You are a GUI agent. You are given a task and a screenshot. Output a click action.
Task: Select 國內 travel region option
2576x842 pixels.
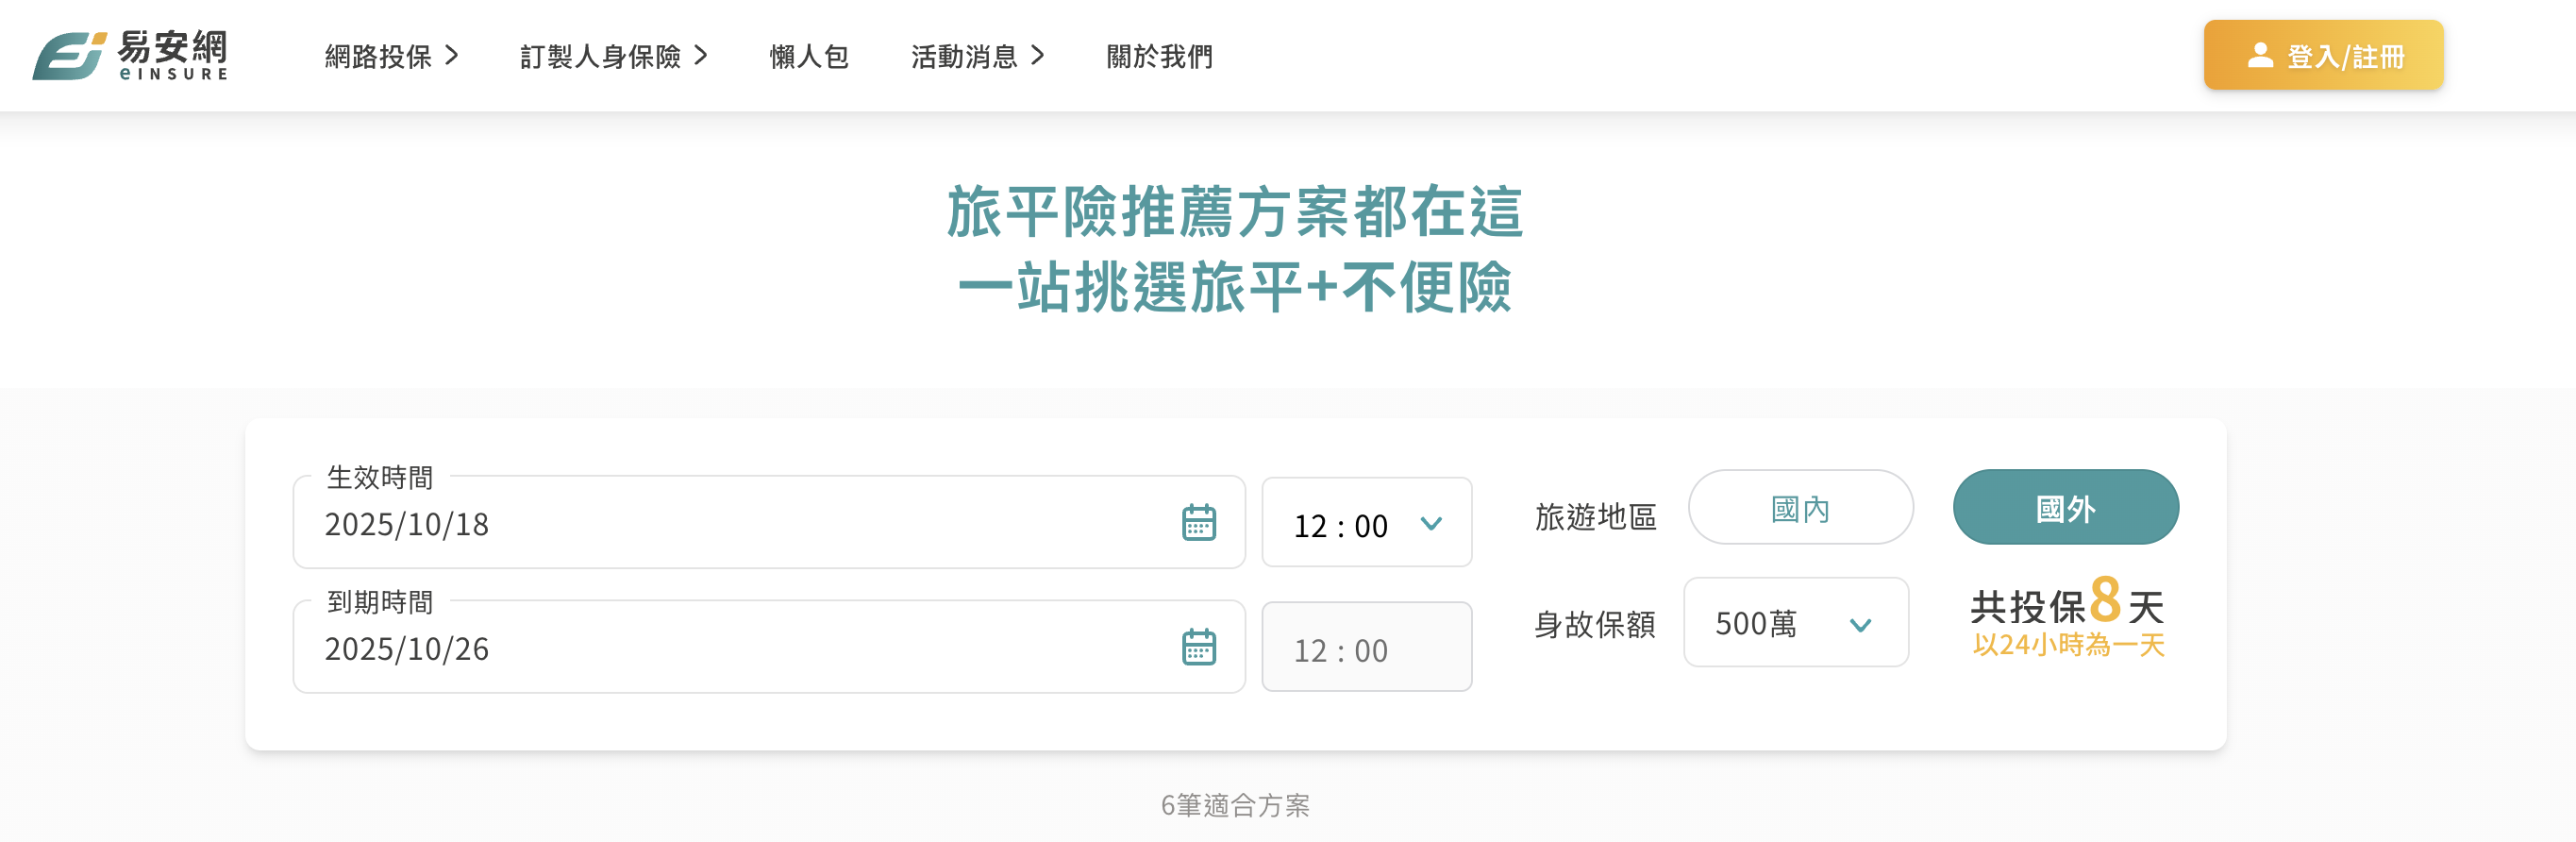coord(1800,508)
